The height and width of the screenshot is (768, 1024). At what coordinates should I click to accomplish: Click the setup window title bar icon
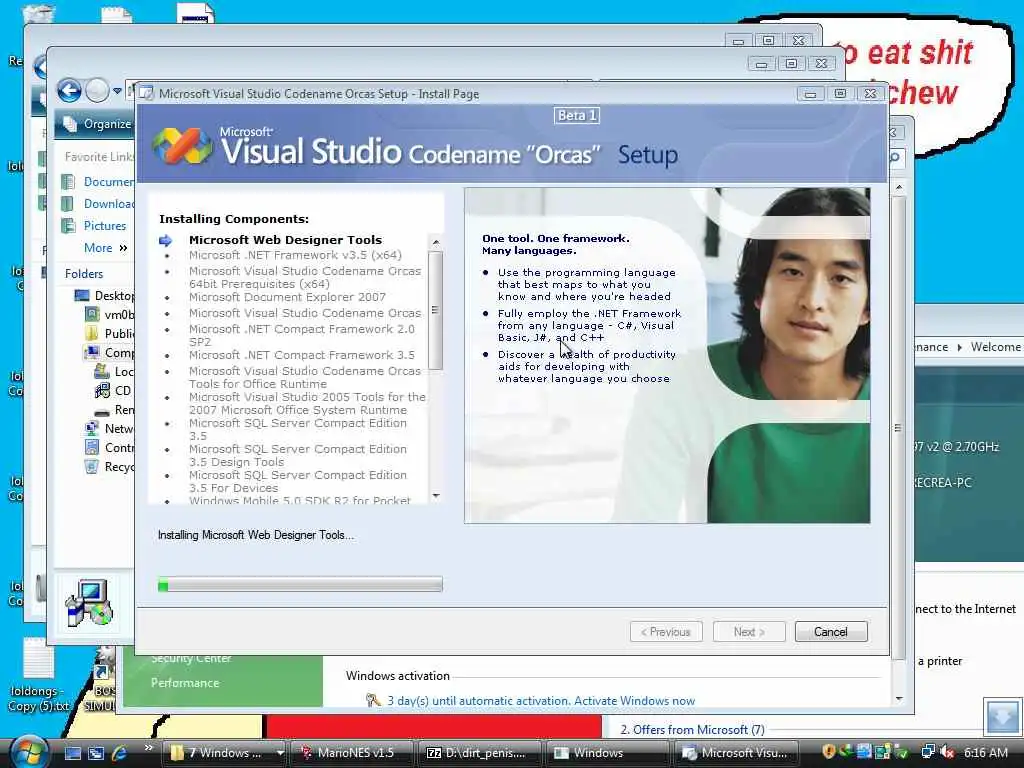tap(146, 93)
